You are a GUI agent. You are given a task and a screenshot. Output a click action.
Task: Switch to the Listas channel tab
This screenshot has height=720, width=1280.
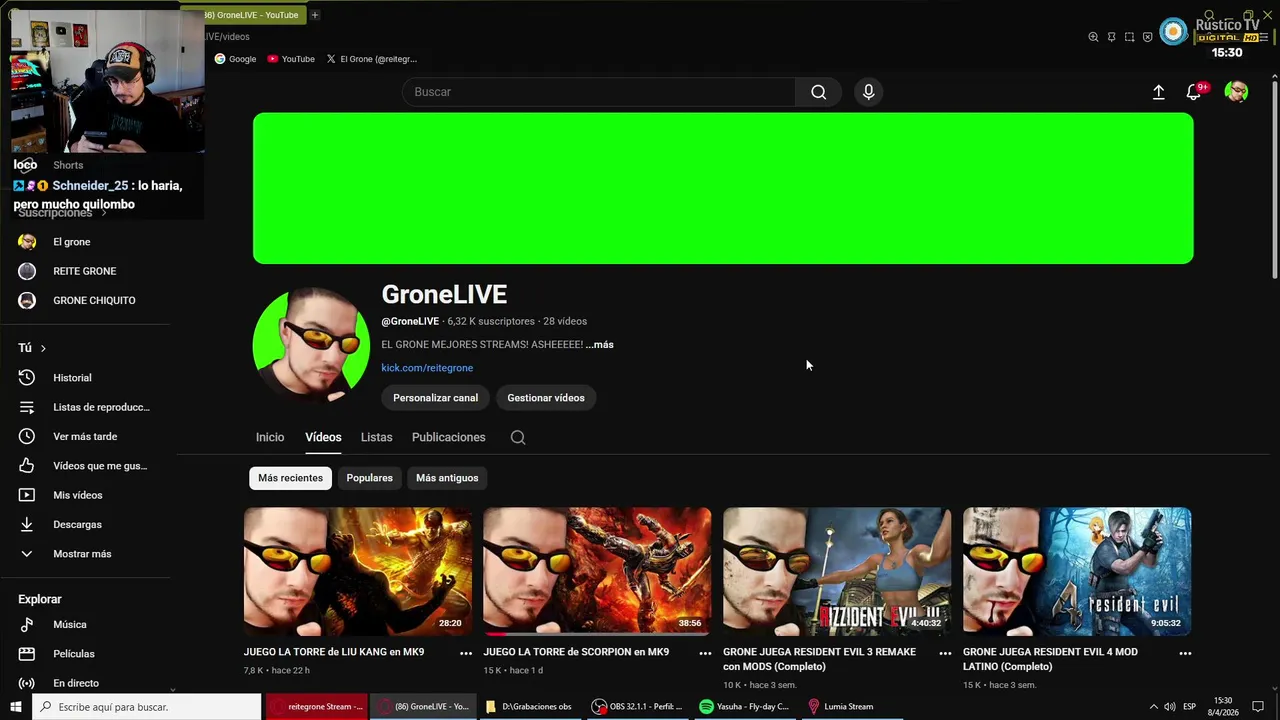coord(376,437)
